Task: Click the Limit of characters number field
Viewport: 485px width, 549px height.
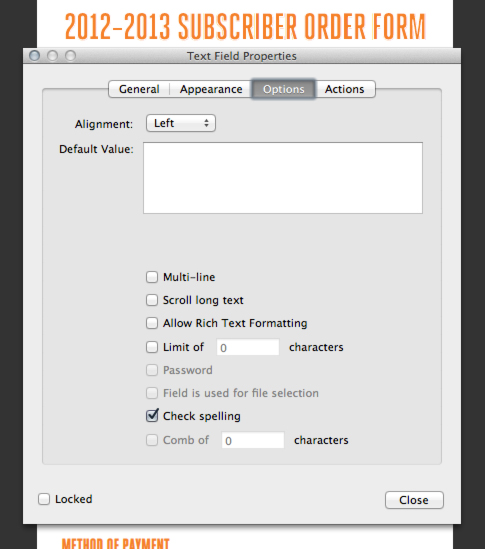Action: pyautogui.click(x=248, y=347)
